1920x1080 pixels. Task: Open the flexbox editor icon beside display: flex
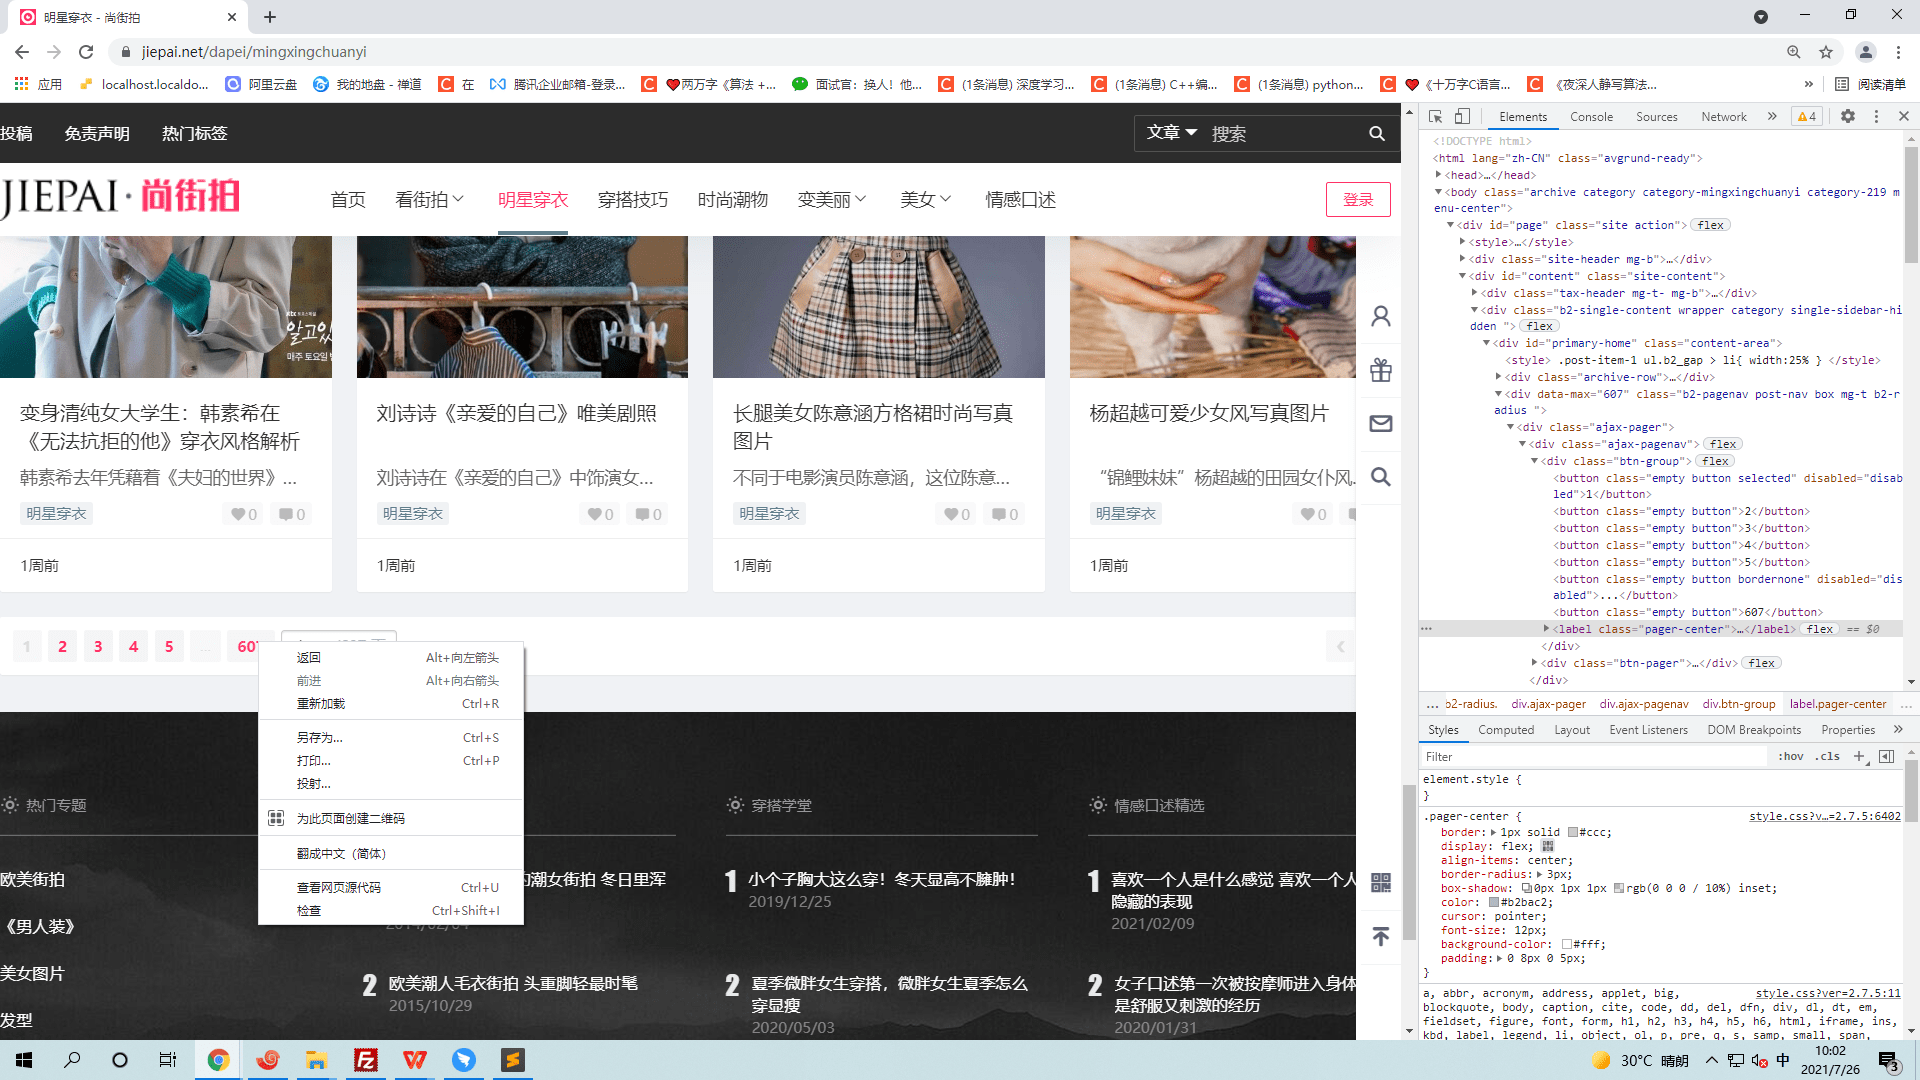[1548, 846]
